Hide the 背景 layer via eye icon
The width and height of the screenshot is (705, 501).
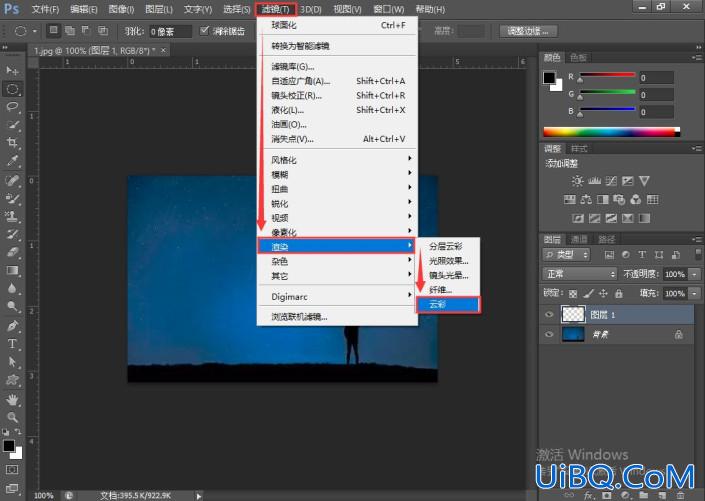point(549,334)
